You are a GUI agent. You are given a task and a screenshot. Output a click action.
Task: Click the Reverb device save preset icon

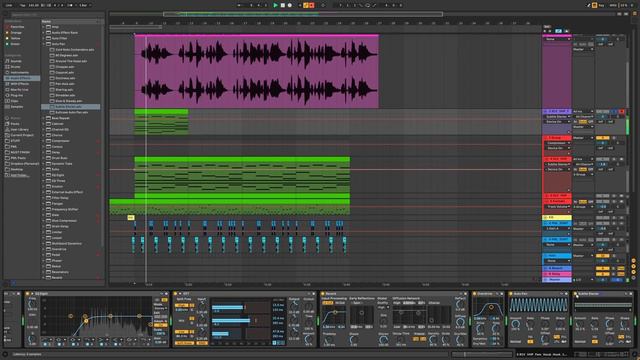coord(465,294)
